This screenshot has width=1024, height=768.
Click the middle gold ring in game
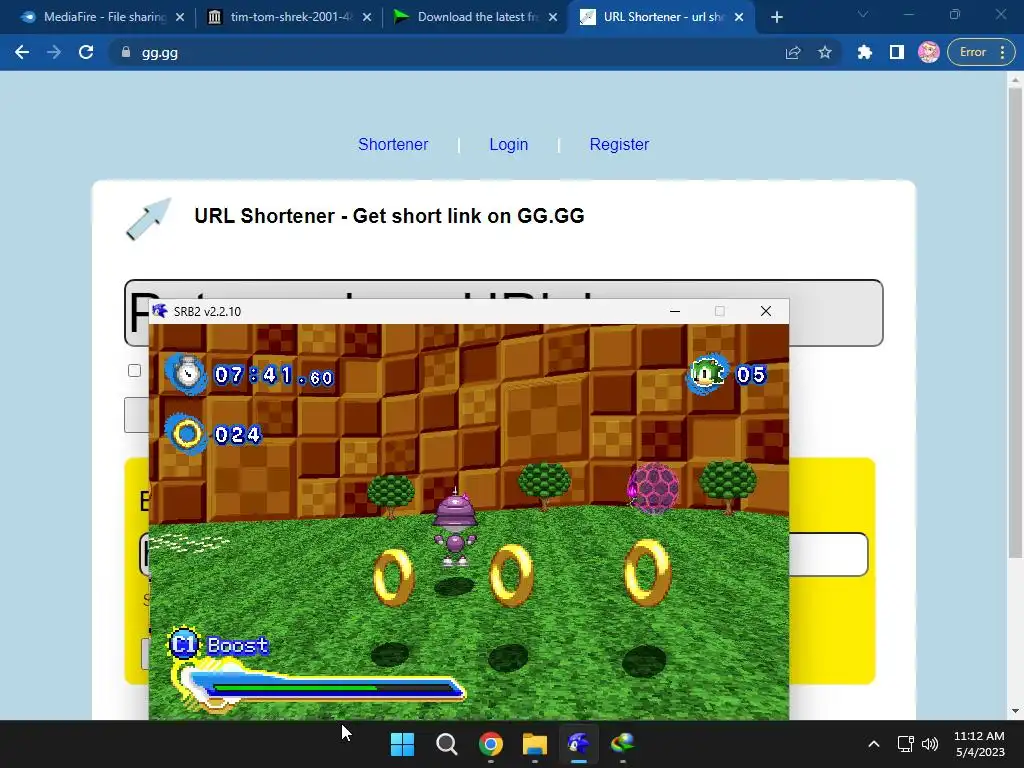(511, 575)
